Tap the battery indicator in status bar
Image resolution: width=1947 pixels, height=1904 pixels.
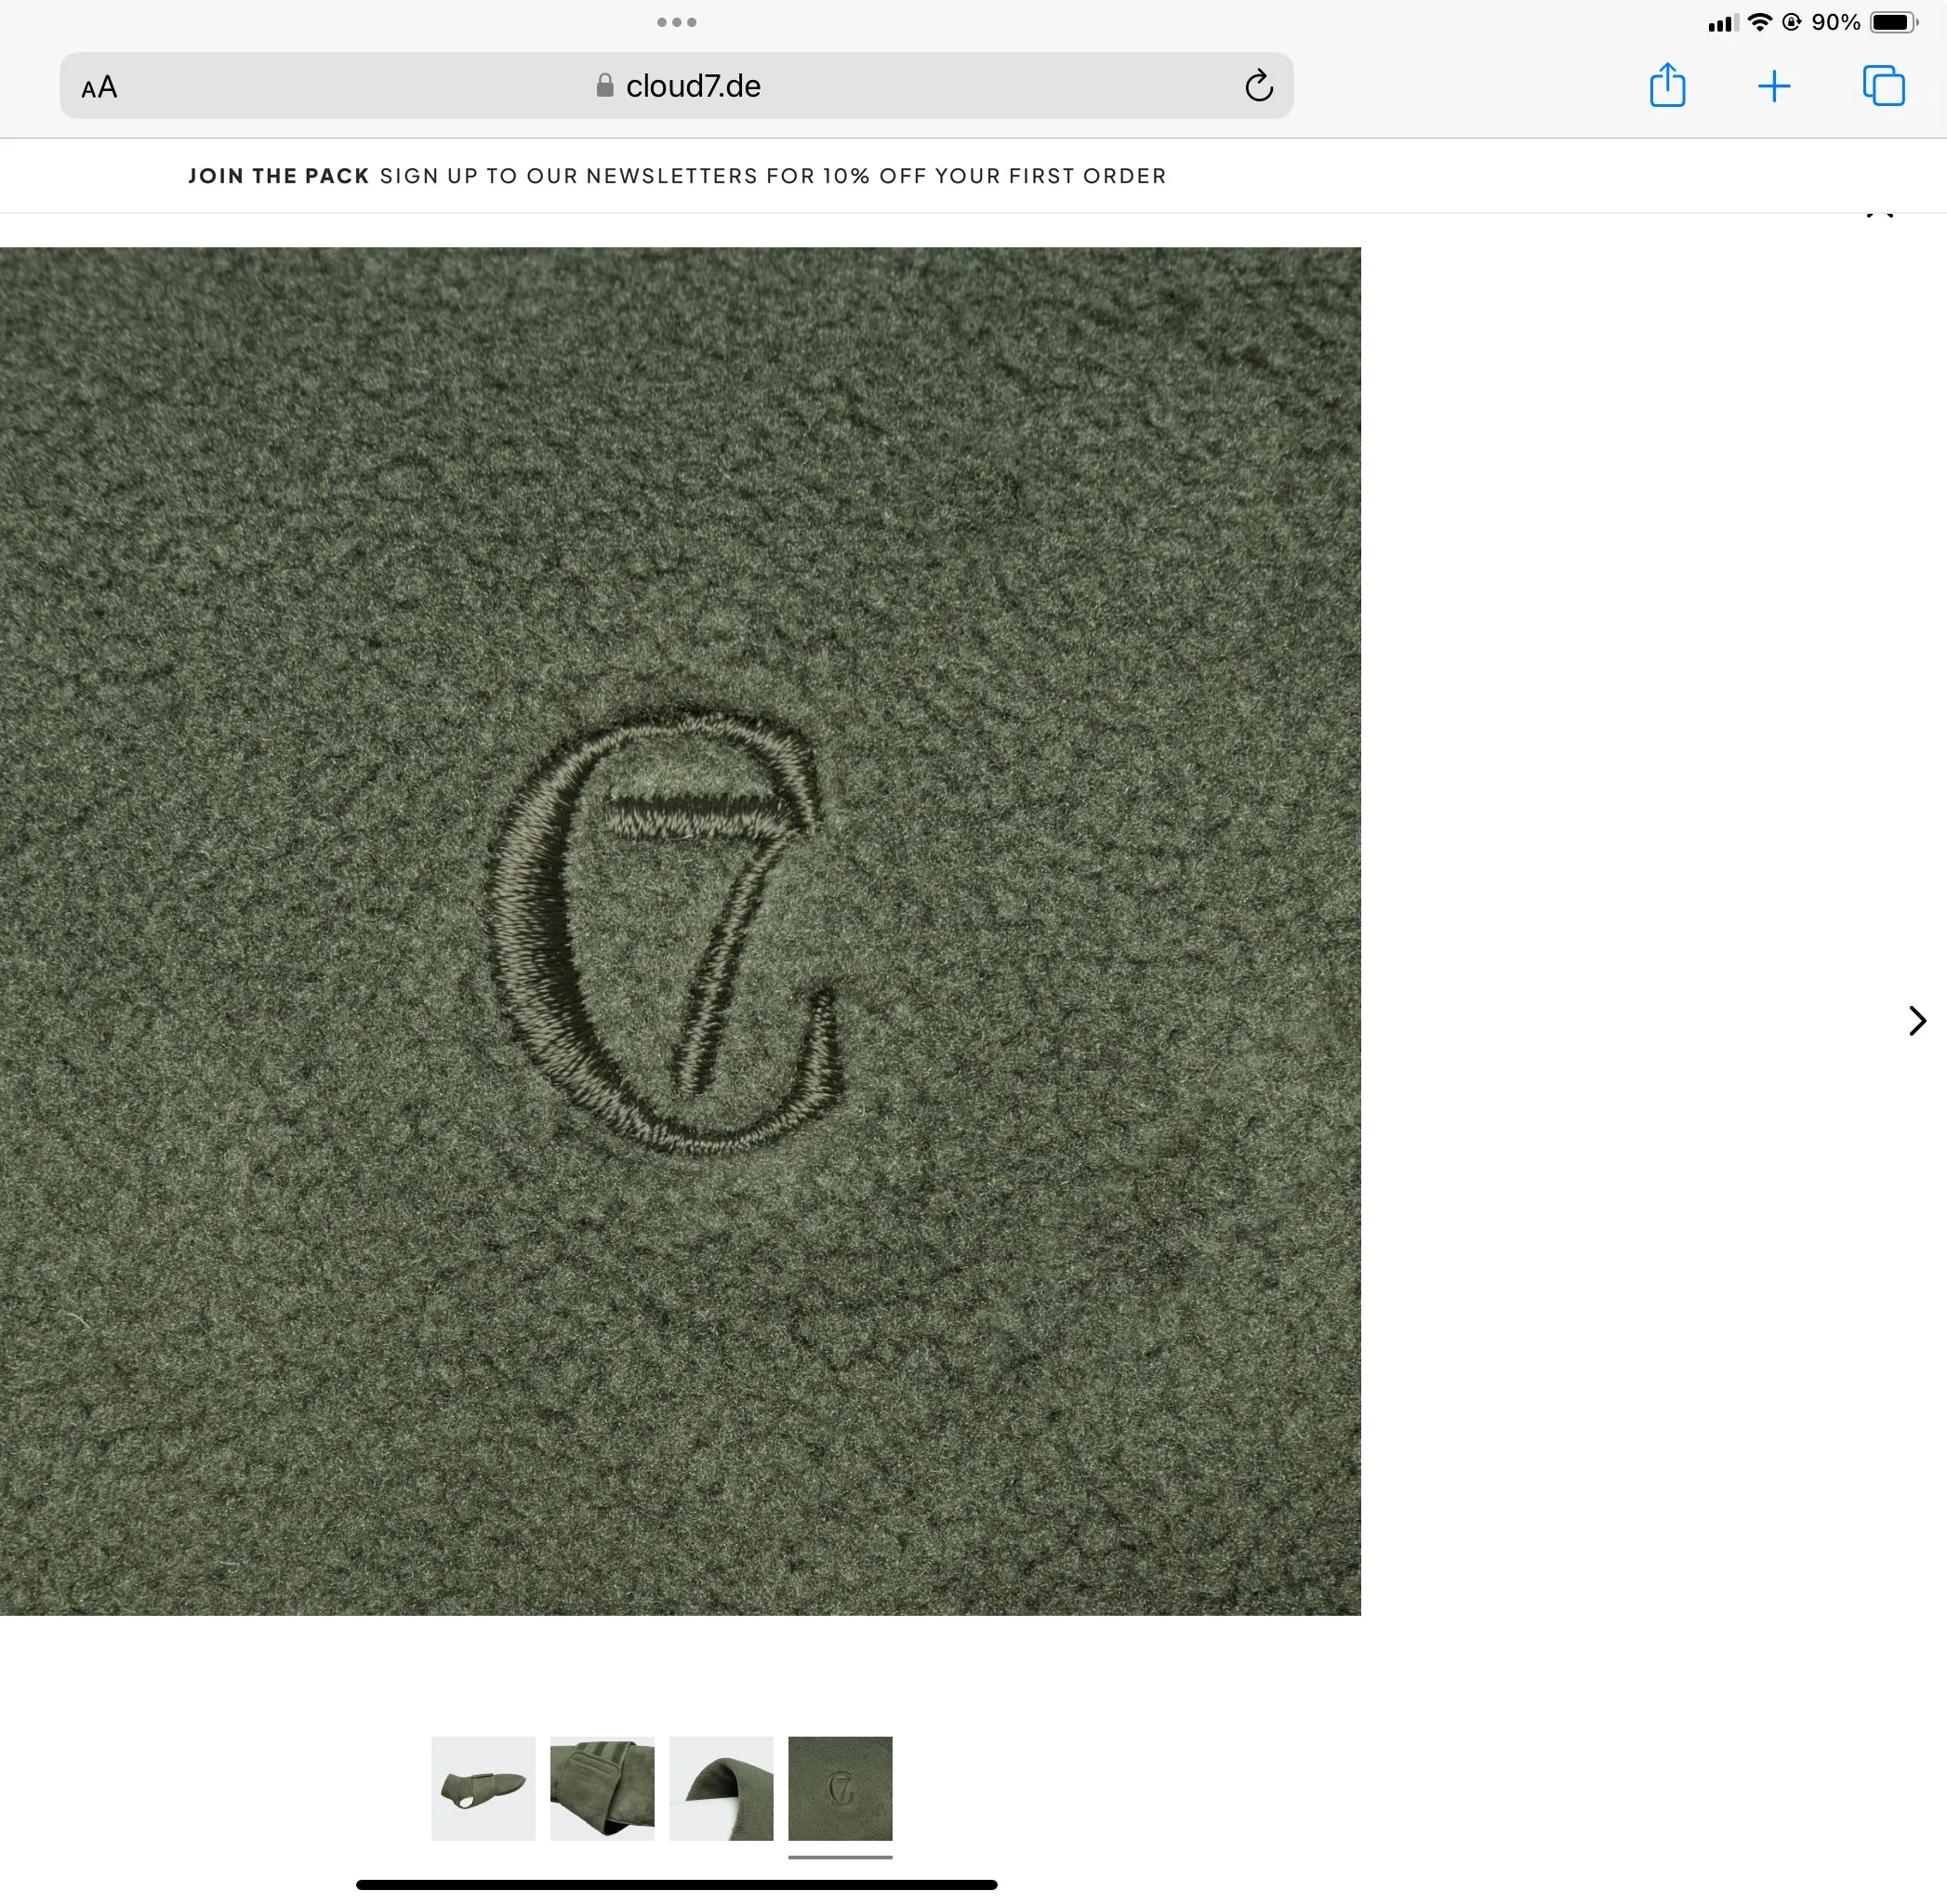(1894, 22)
